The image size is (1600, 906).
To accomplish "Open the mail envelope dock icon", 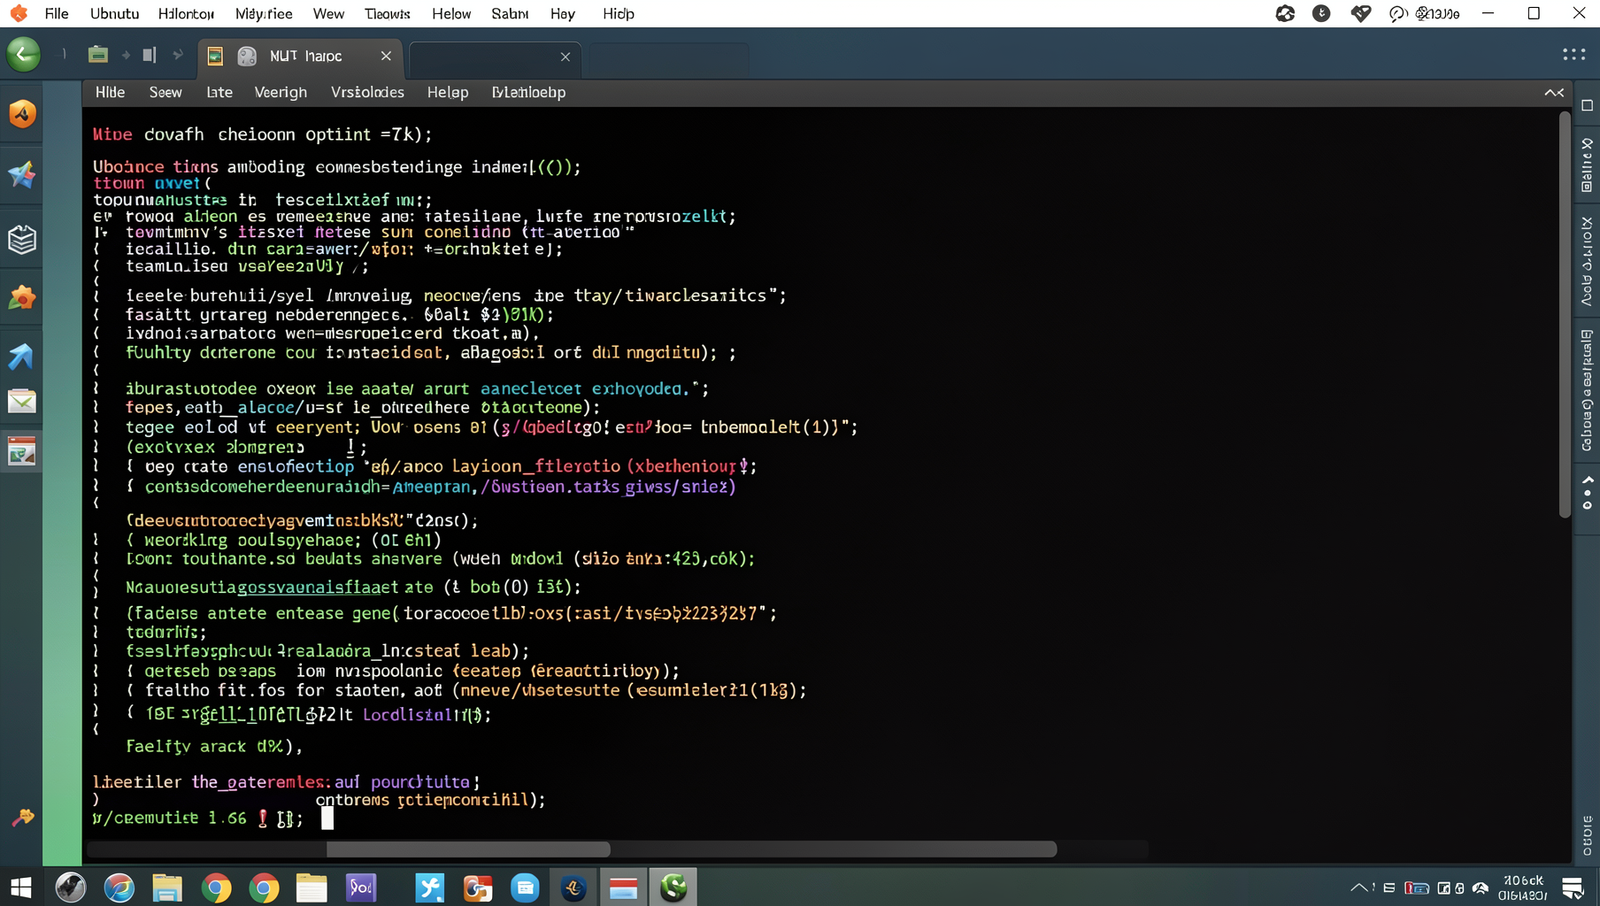I will 22,402.
